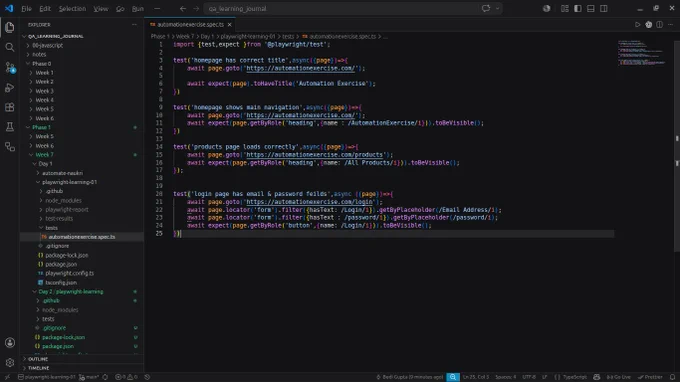
Task: Split the editor right
Action: point(659,25)
